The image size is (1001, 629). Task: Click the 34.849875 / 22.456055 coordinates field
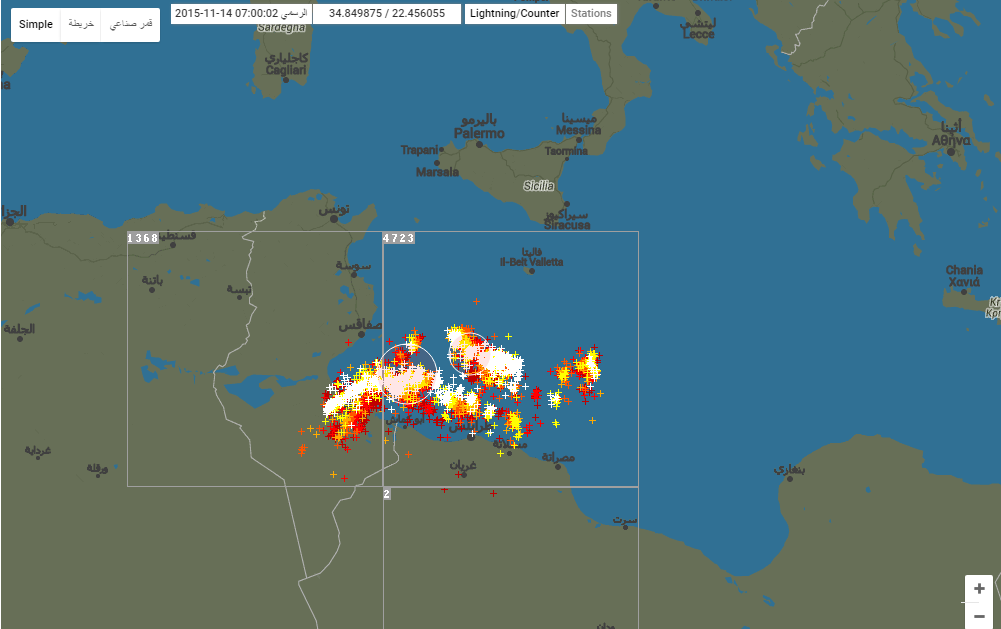387,14
